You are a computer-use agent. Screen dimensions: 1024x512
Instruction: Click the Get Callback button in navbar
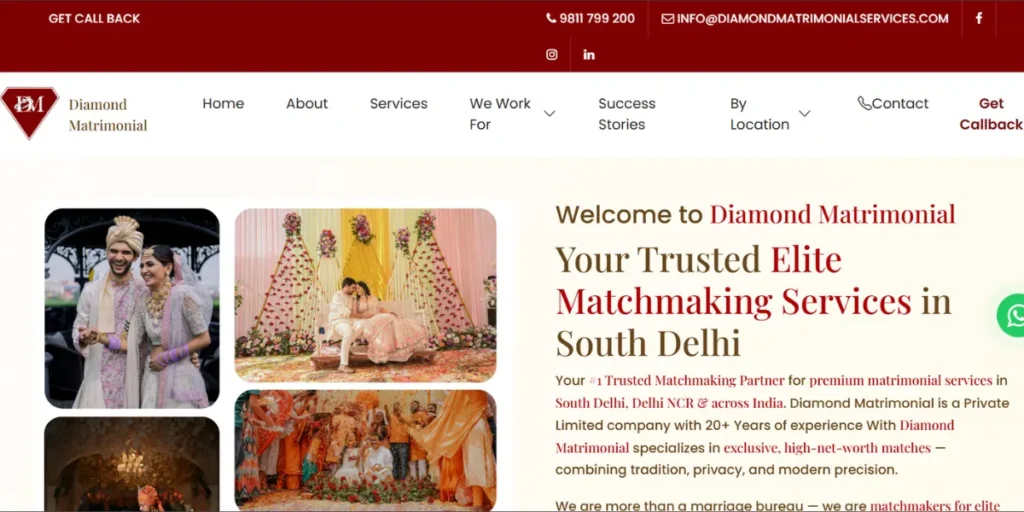[x=991, y=114]
